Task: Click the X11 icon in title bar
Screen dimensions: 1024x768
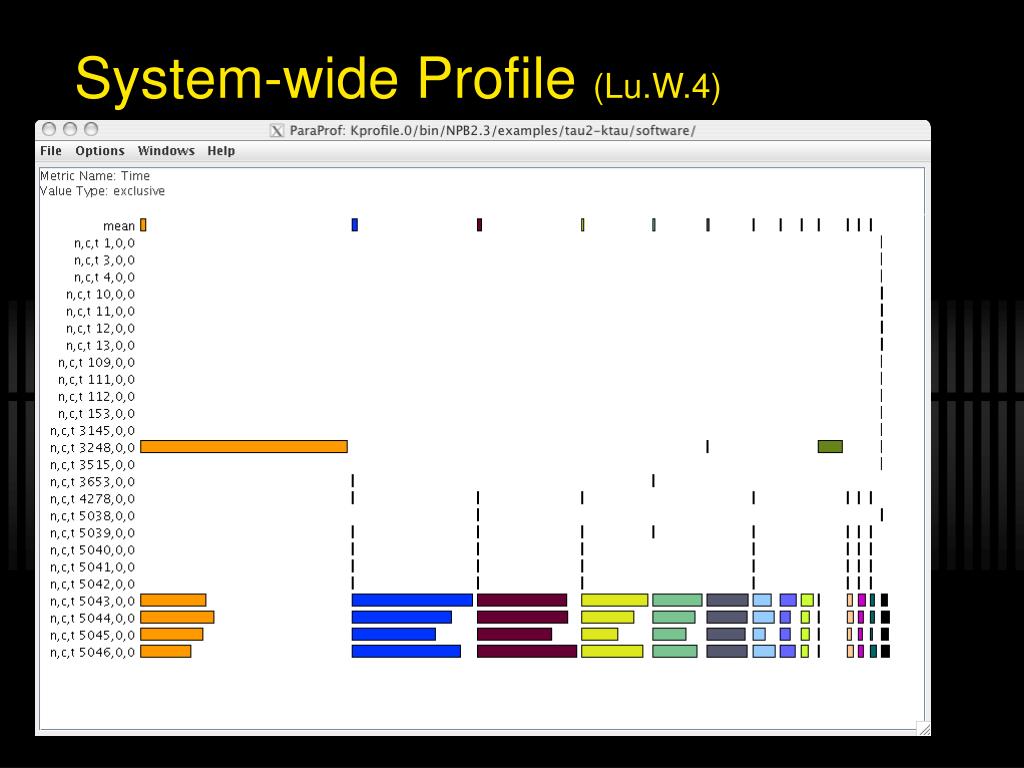Action: coord(277,131)
